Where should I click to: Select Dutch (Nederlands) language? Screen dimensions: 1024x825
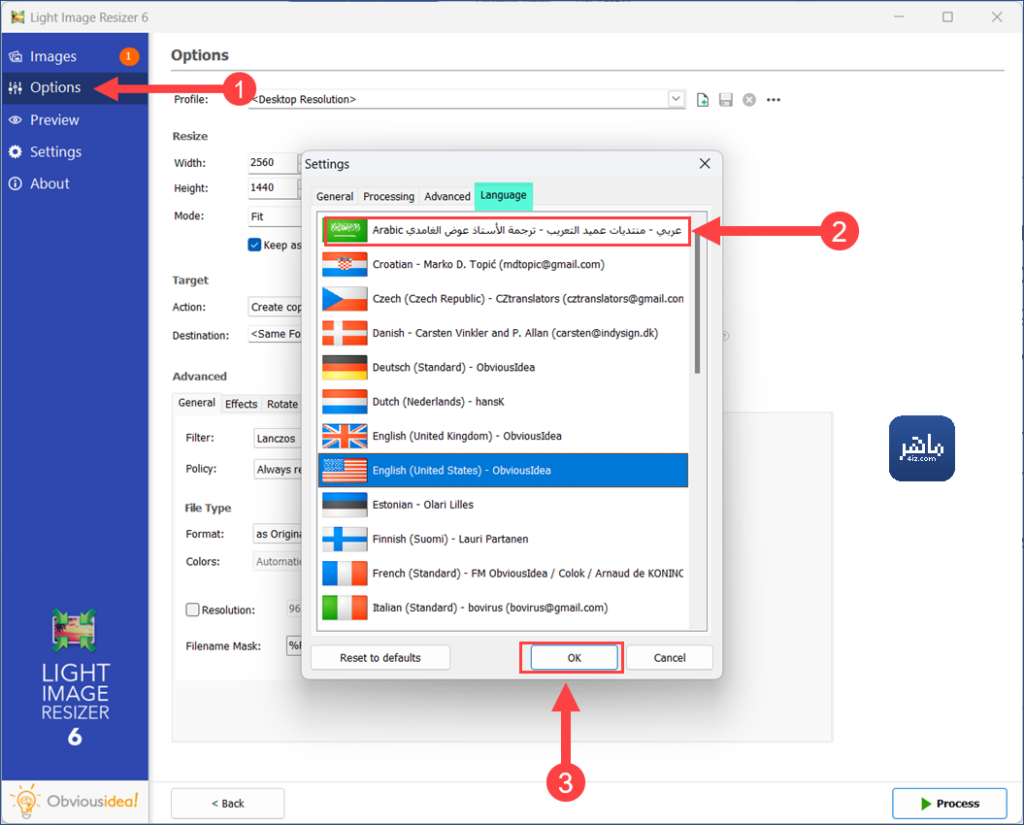pyautogui.click(x=504, y=402)
